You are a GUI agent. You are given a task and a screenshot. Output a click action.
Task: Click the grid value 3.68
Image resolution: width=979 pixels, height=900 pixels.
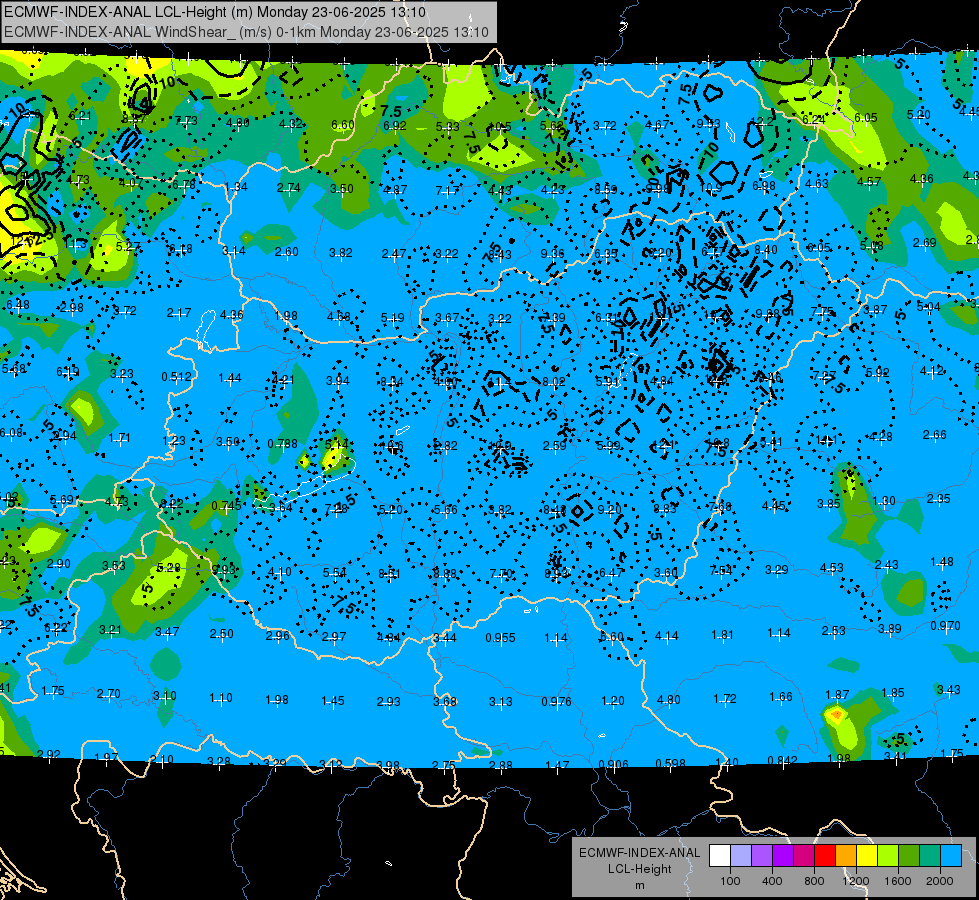point(445,701)
